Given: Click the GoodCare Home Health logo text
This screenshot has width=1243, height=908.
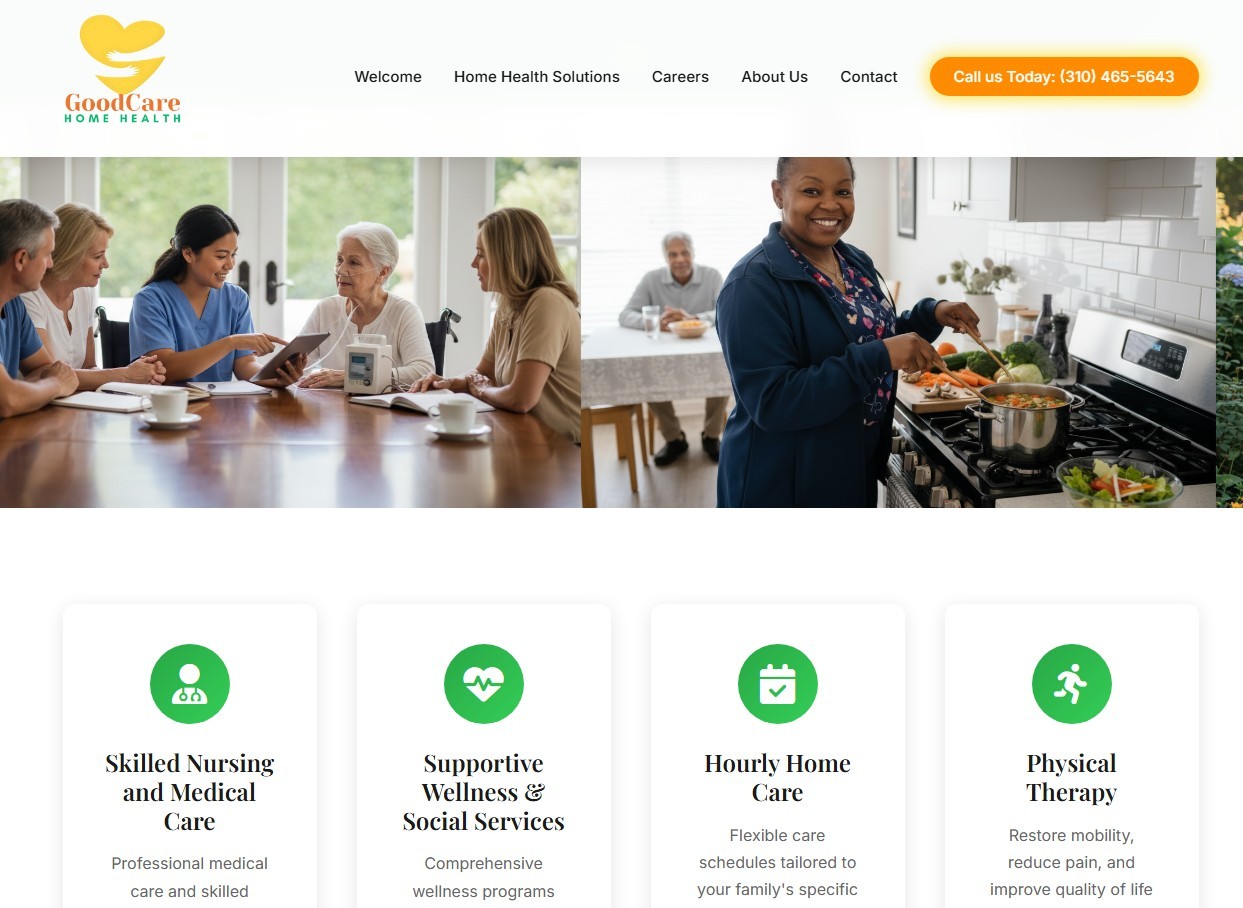Looking at the screenshot, I should coord(123,108).
